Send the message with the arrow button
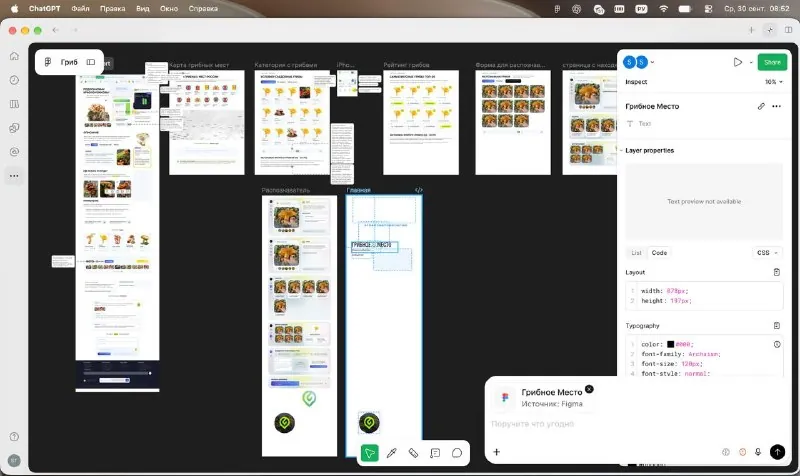The image size is (800, 476). (777, 452)
